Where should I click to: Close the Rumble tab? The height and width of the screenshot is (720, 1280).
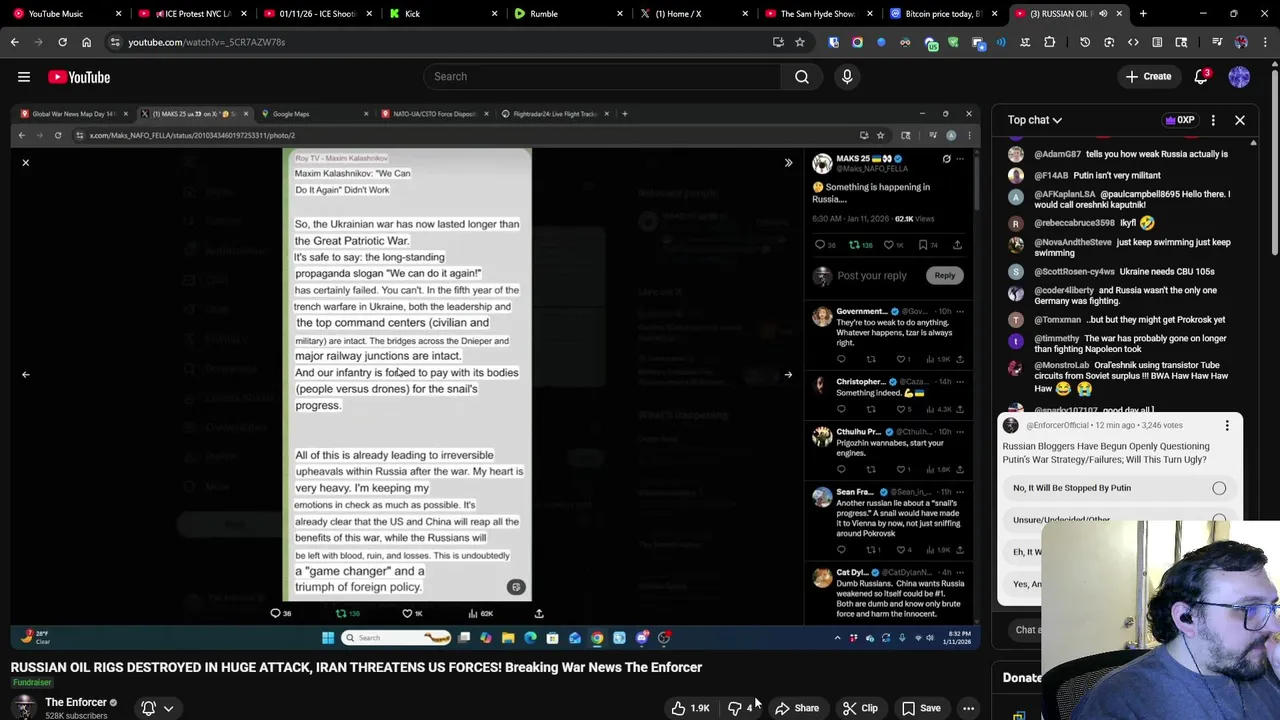pyautogui.click(x=620, y=14)
